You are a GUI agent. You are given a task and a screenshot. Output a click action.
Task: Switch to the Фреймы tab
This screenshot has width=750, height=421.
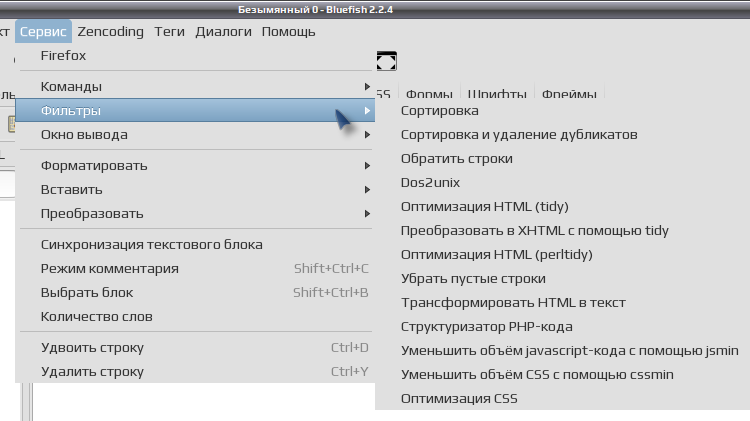pos(569,93)
